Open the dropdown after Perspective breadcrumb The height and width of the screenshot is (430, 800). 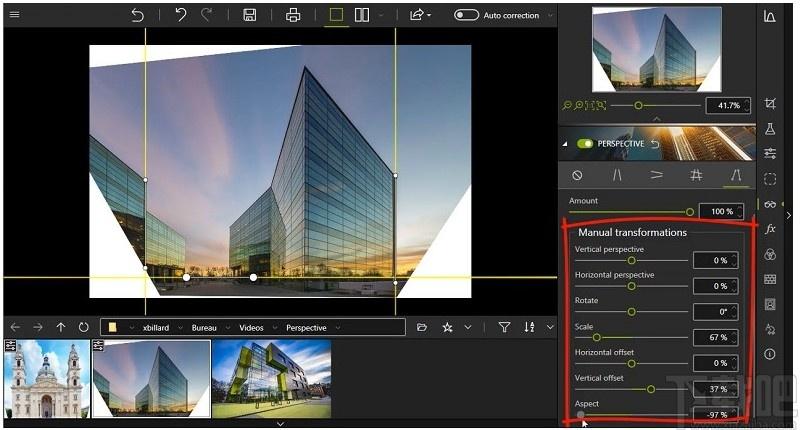pos(338,328)
